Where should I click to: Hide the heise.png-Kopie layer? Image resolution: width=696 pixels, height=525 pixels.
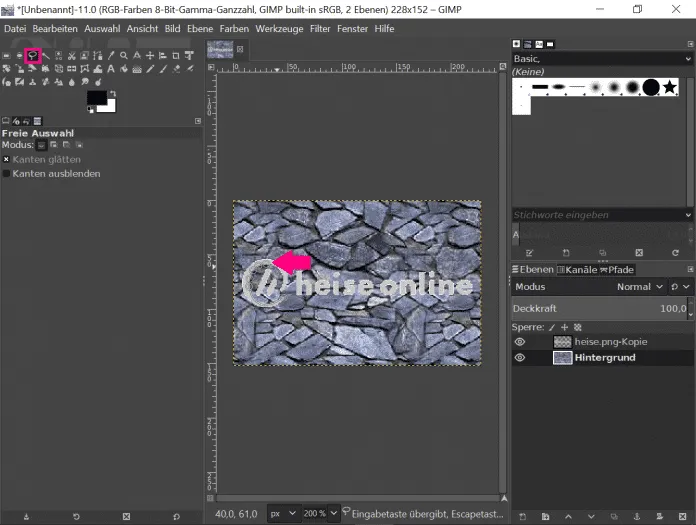[x=520, y=342]
